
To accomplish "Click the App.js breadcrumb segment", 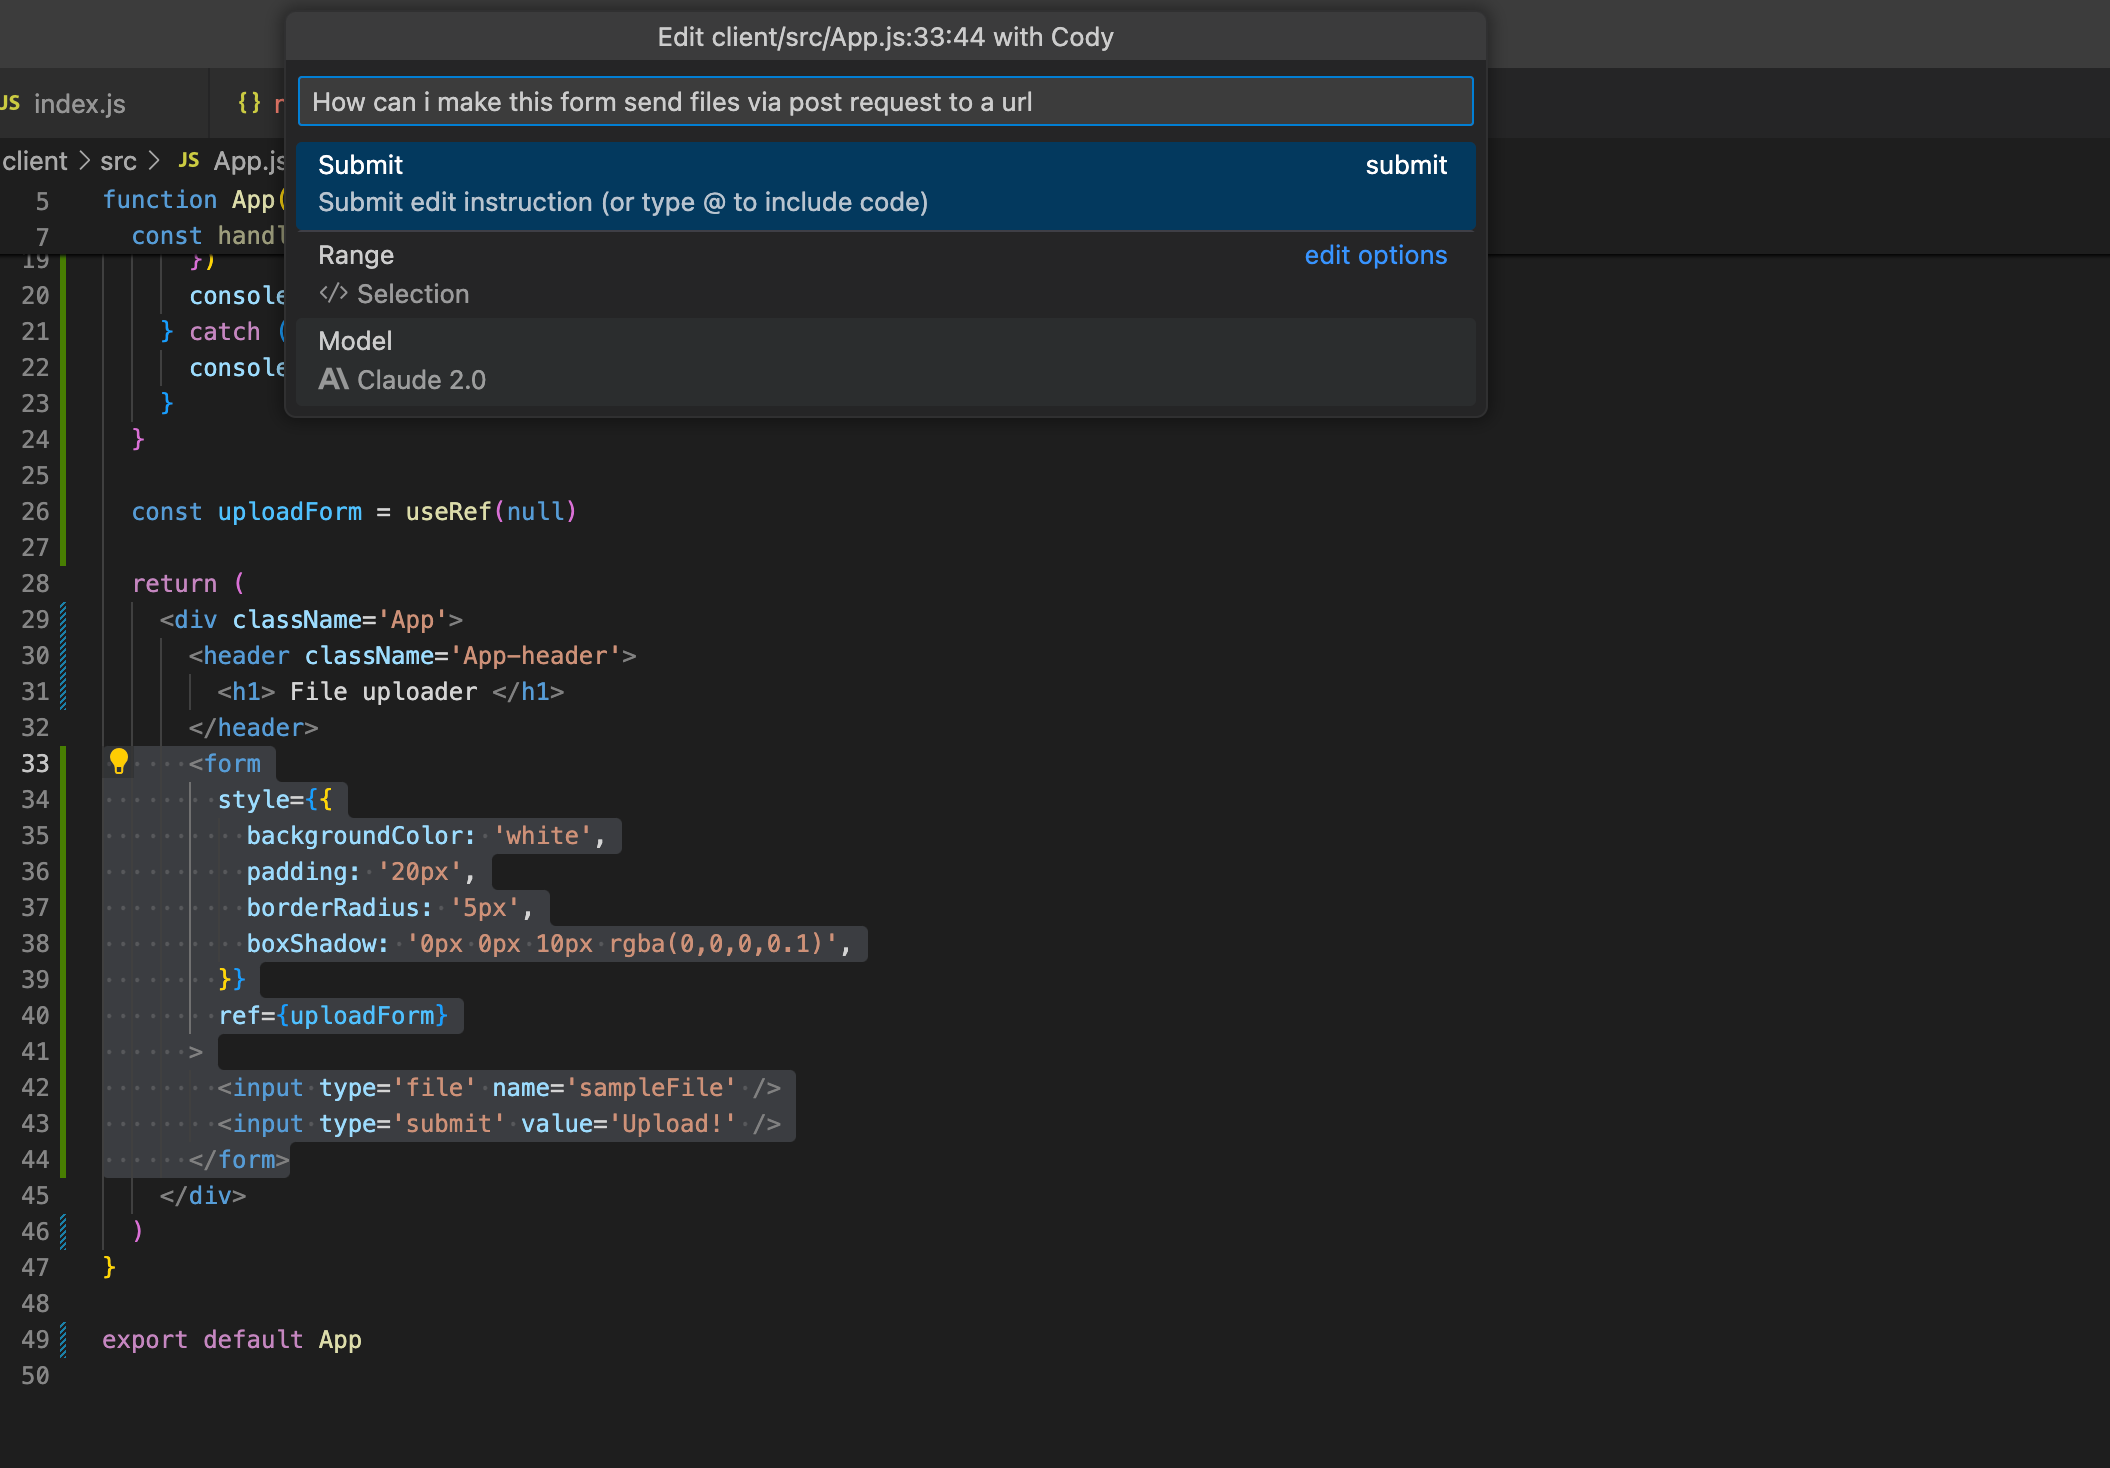I will 249,161.
